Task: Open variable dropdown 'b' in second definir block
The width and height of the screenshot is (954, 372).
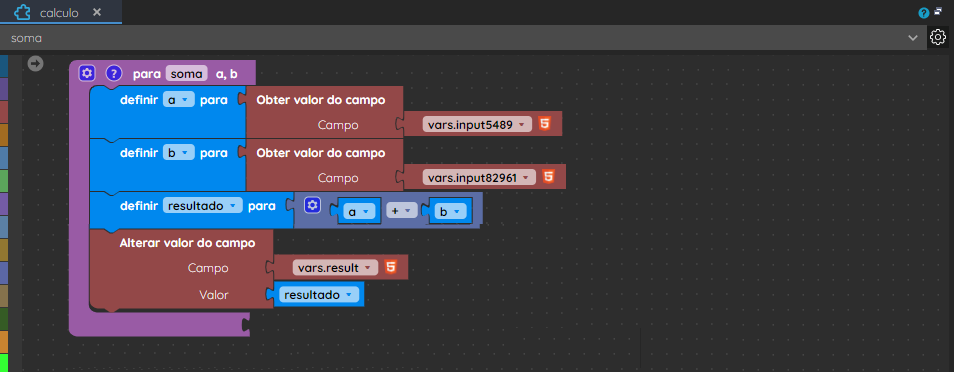Action: (x=178, y=153)
